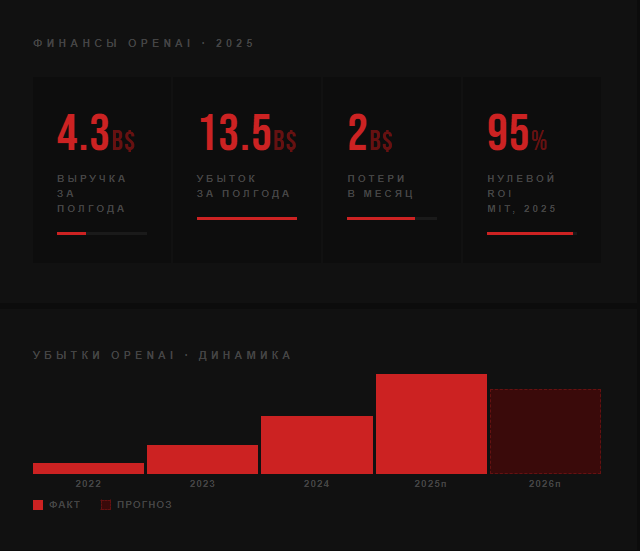Click the tallest 2025п bar
This screenshot has height=551, width=640.
(x=431, y=424)
